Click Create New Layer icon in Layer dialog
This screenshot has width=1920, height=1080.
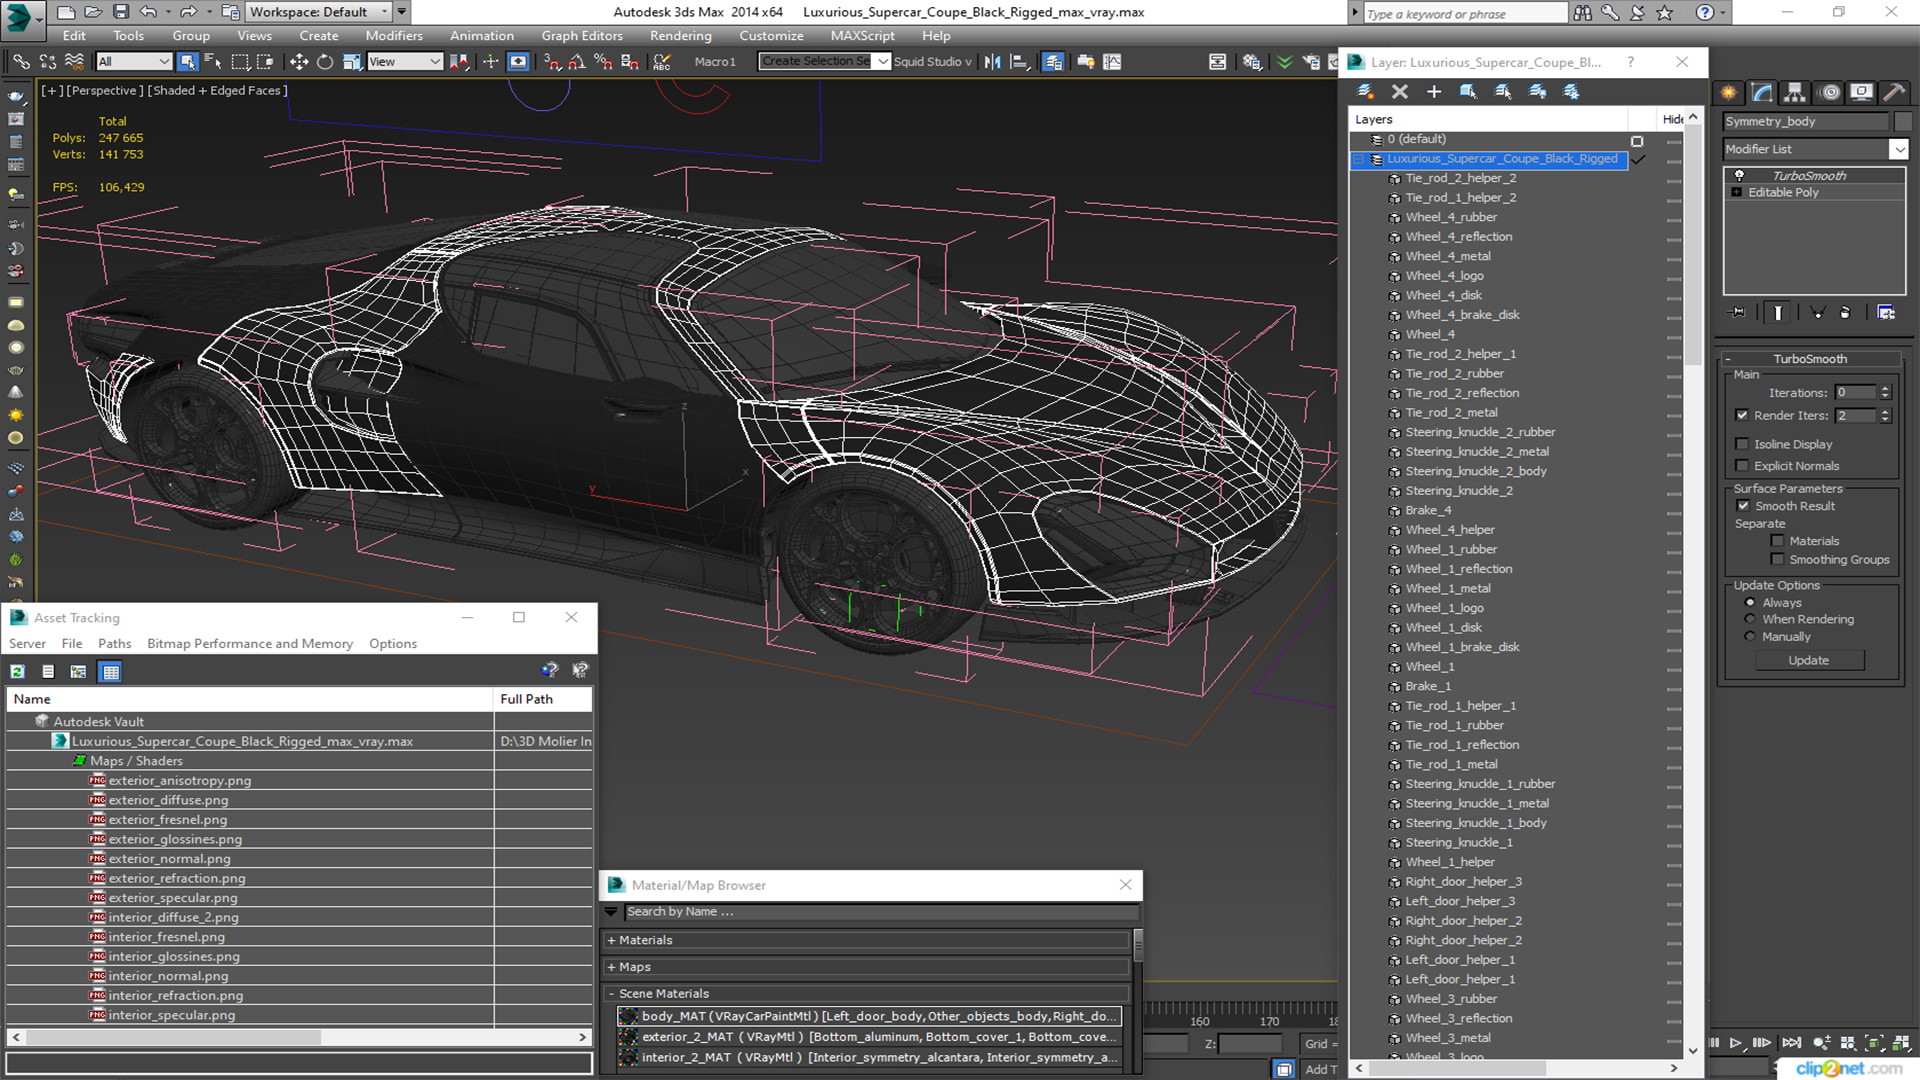coord(1365,92)
